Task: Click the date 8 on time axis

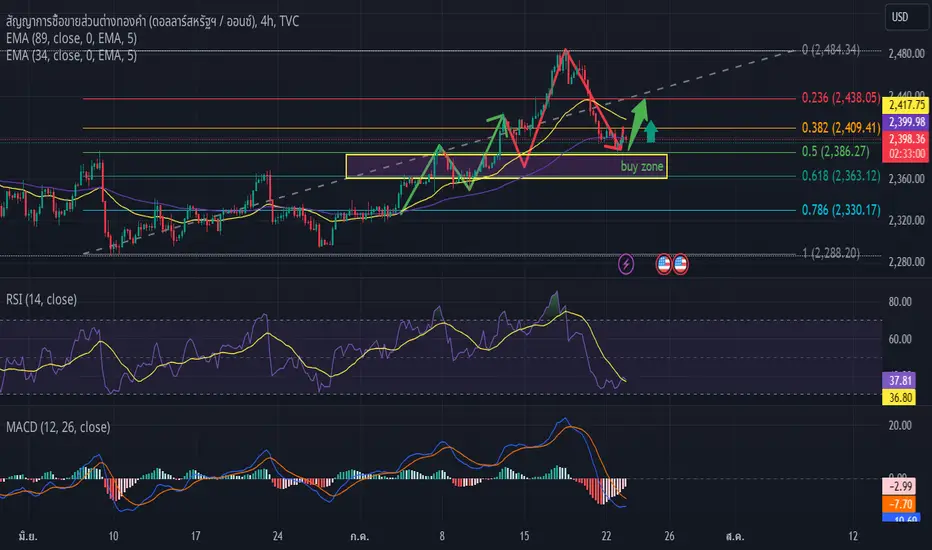Action: (442, 536)
